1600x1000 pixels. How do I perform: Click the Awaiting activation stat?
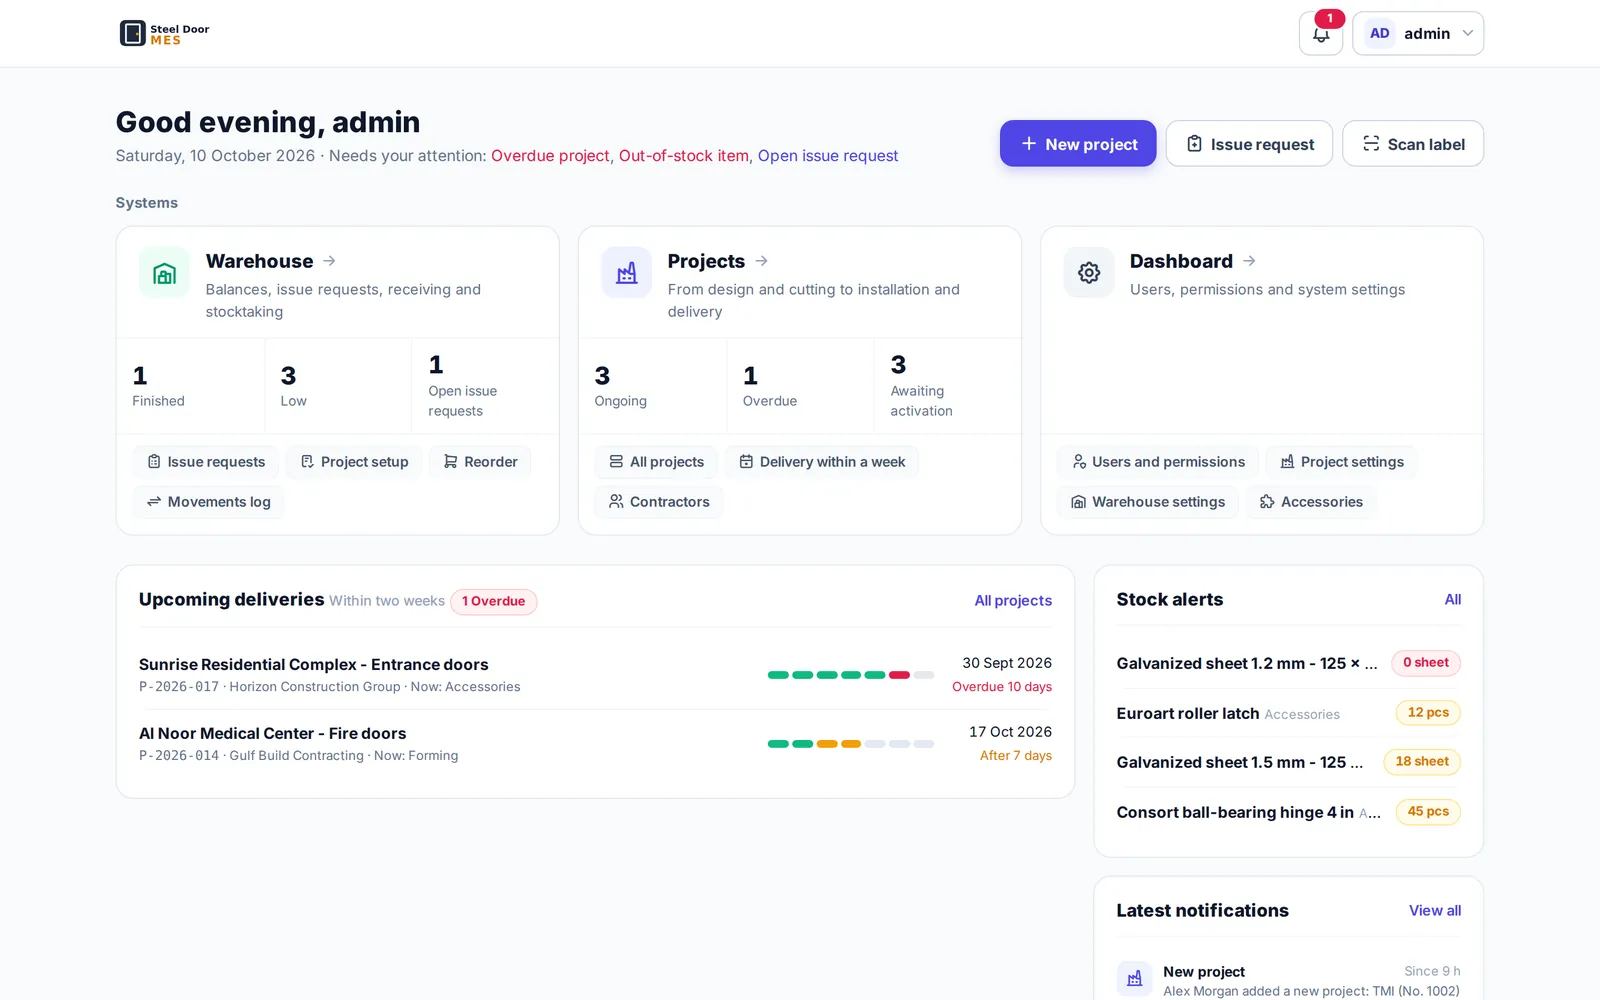pos(948,386)
